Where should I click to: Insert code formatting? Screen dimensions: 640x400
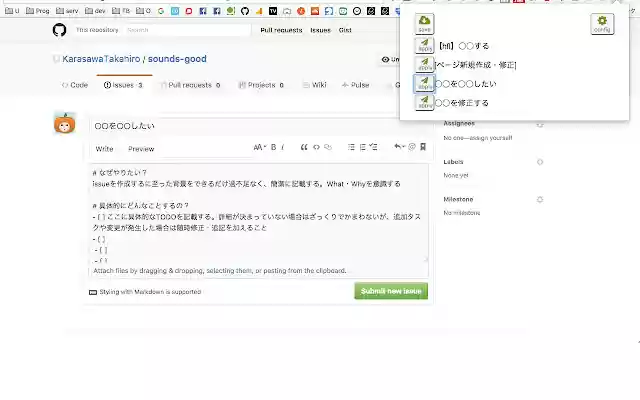click(316, 147)
